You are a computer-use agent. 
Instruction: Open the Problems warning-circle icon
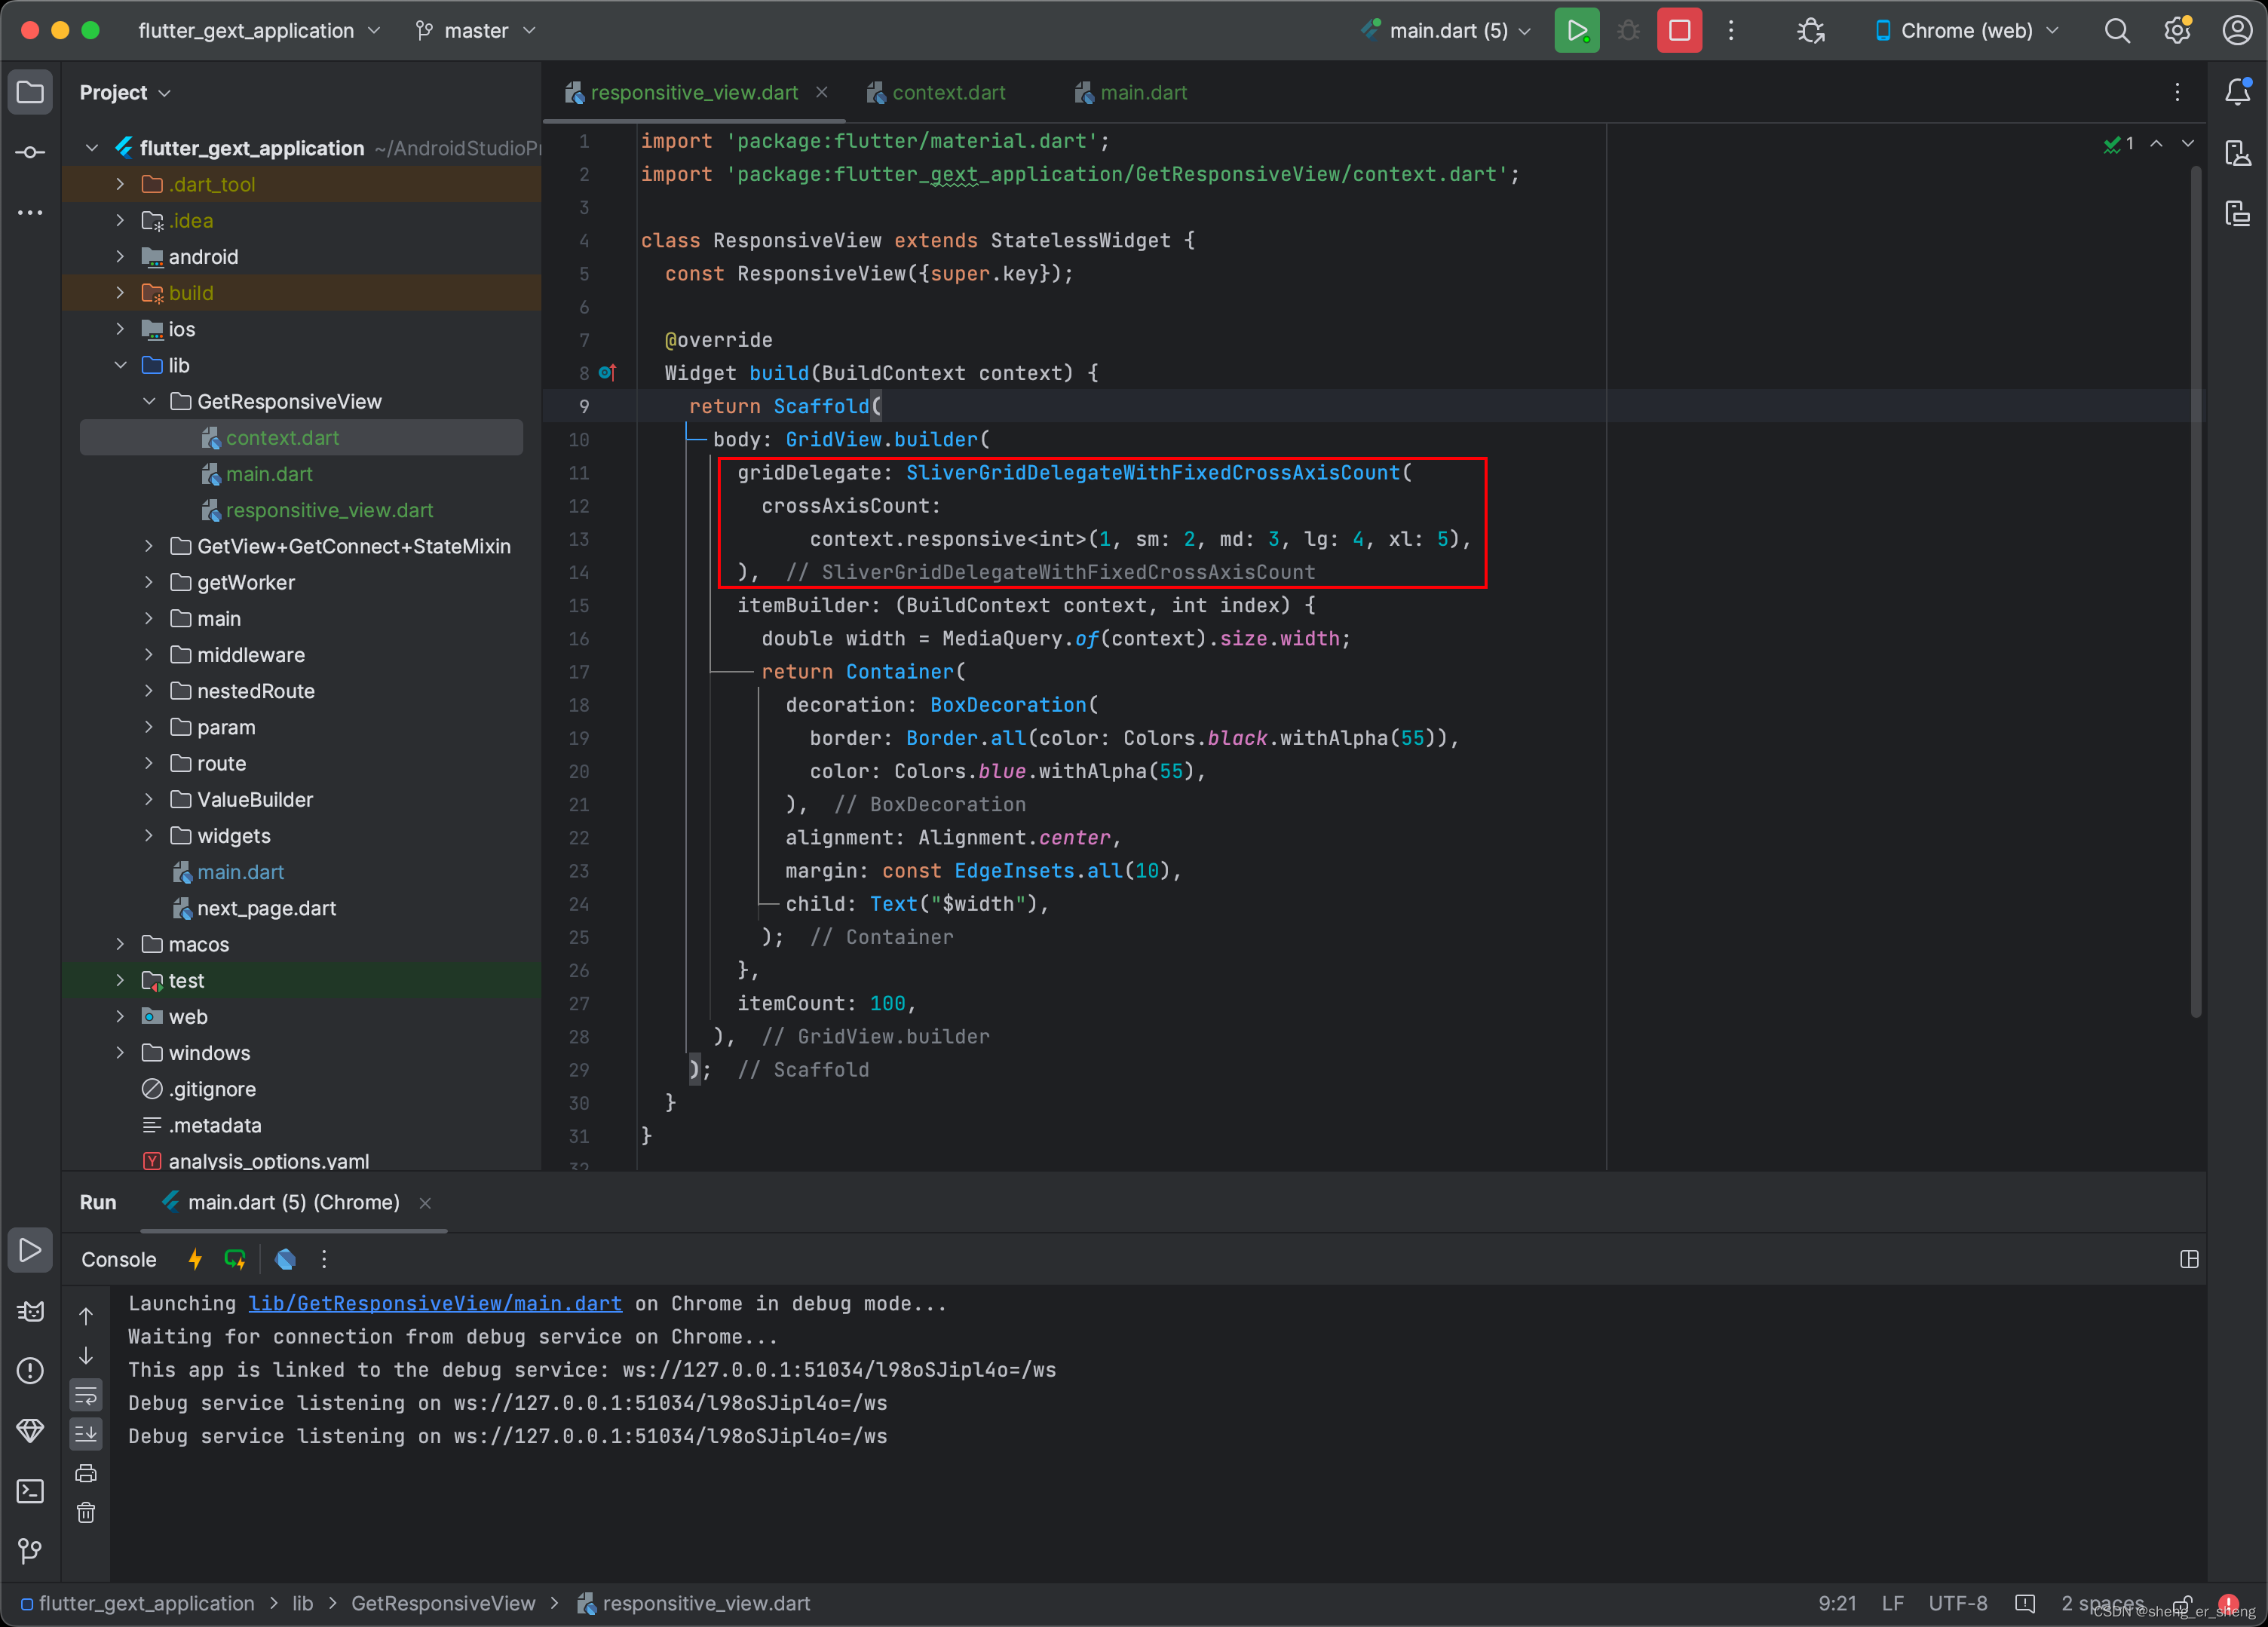[30, 1370]
